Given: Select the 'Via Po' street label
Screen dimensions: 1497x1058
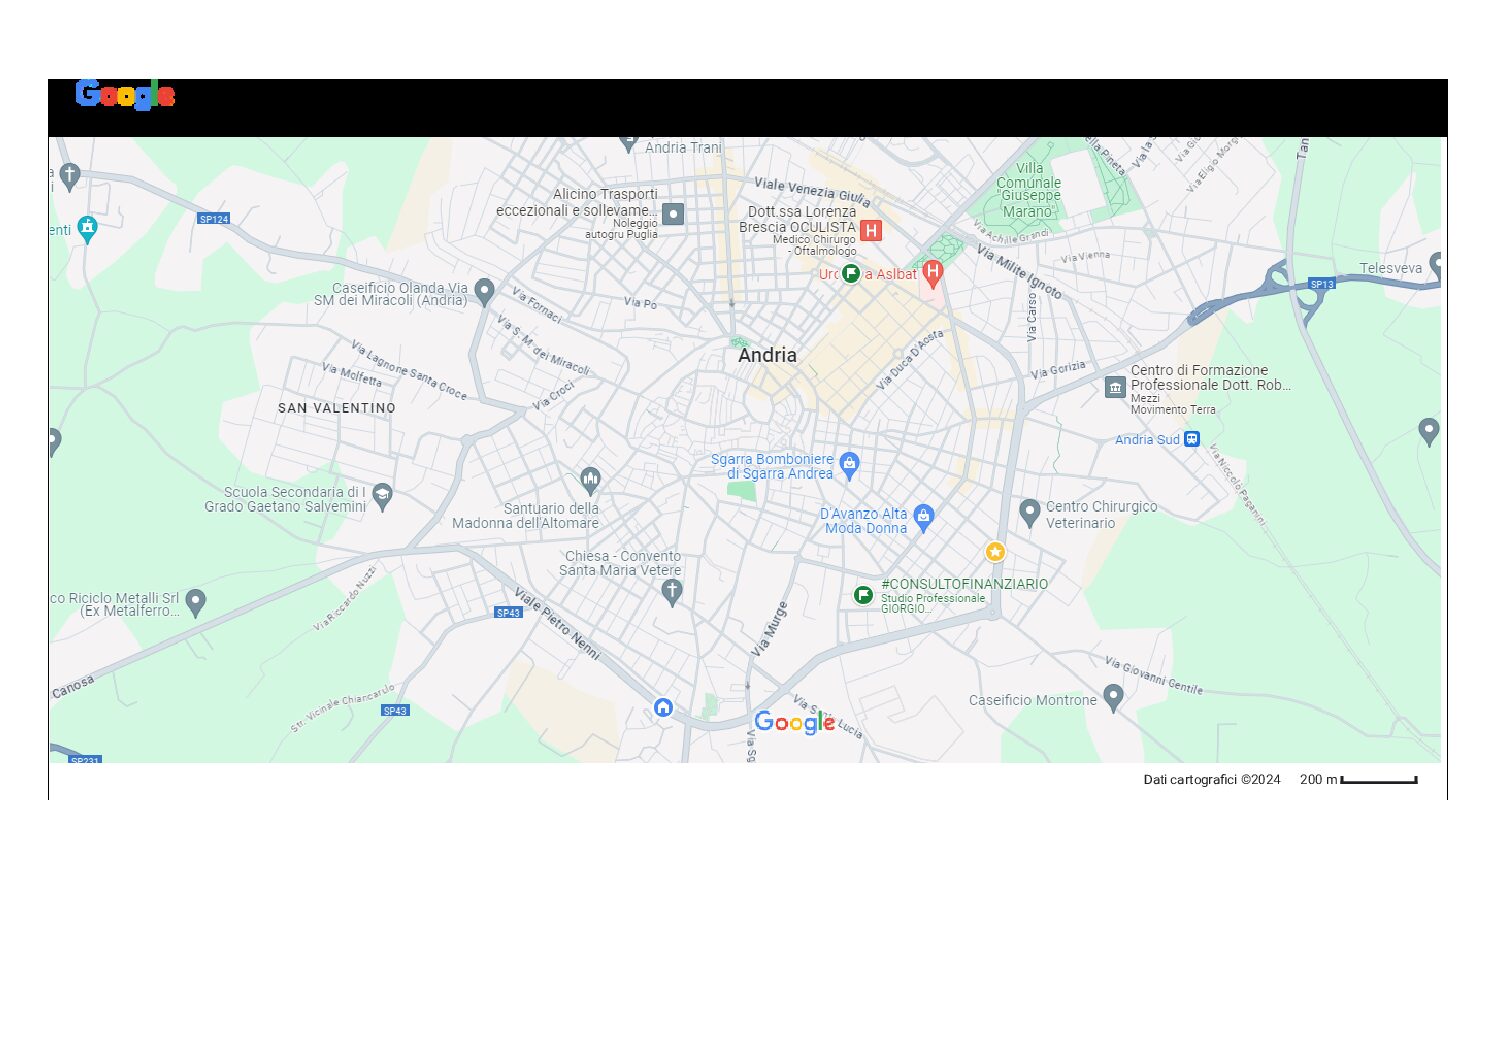Looking at the screenshot, I should 641,303.
